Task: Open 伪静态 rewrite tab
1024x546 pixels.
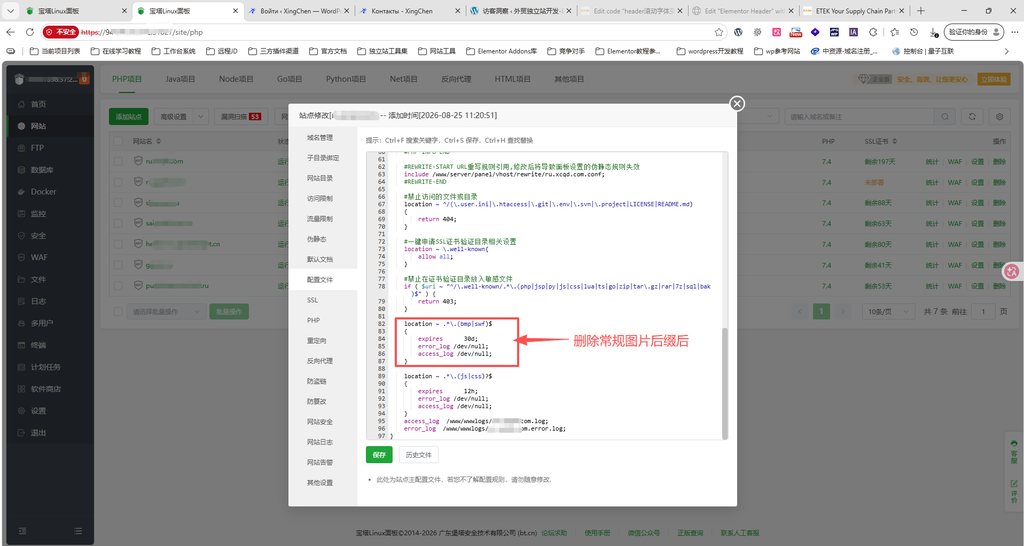Action: 317,239
